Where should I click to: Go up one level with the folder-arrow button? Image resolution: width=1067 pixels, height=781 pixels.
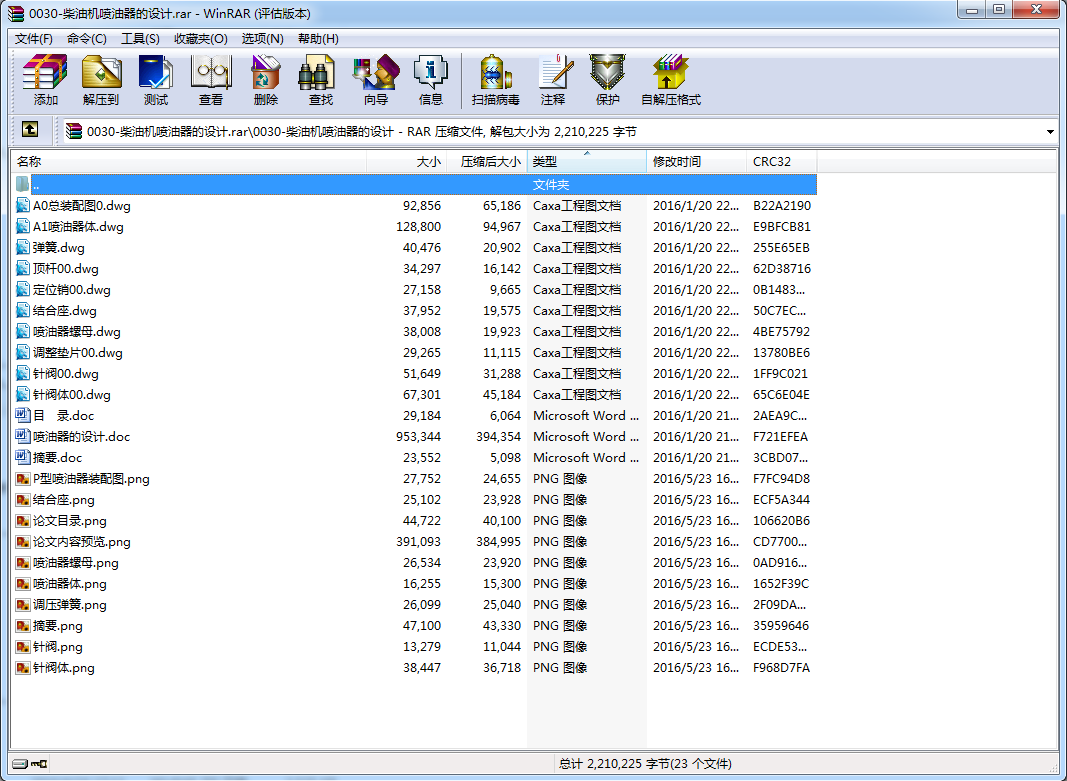tap(30, 130)
